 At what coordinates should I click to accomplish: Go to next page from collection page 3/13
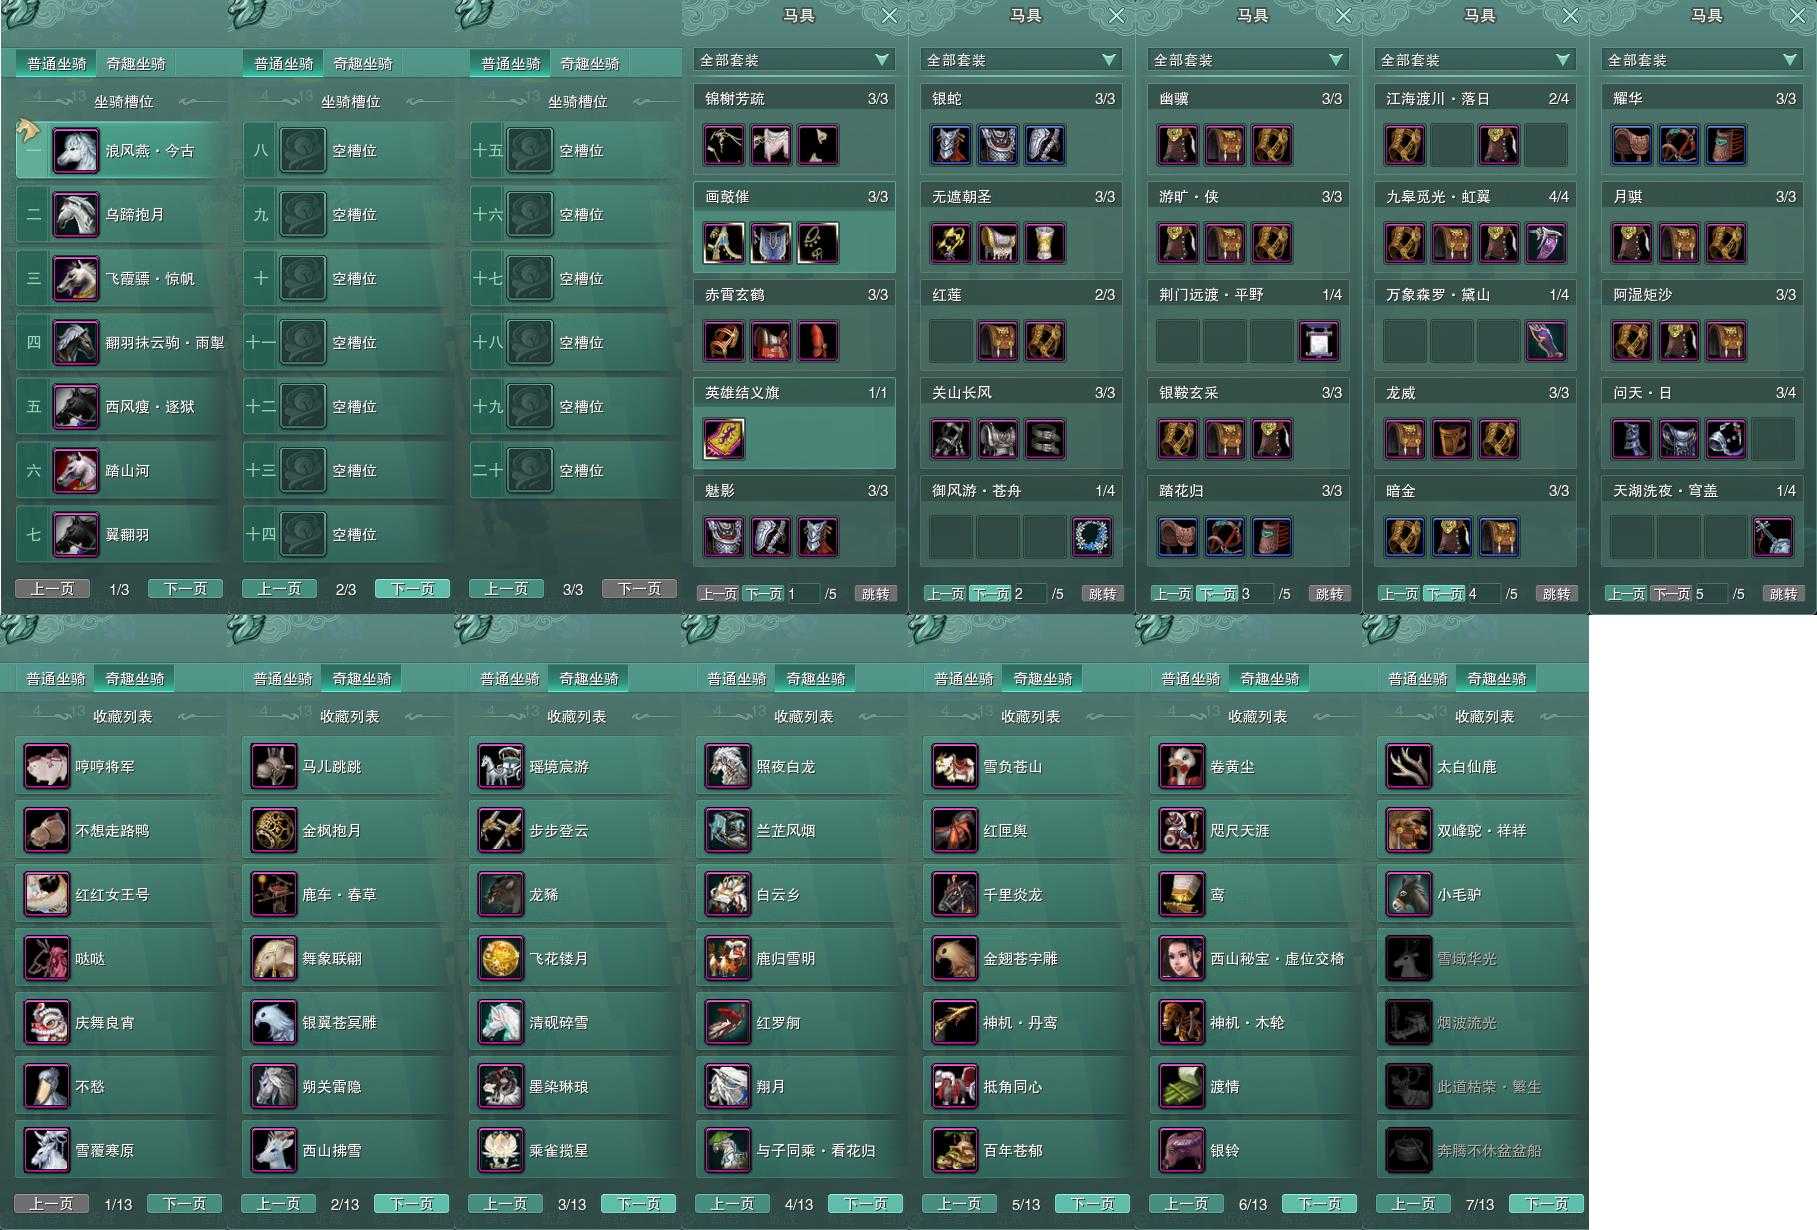(x=638, y=1204)
